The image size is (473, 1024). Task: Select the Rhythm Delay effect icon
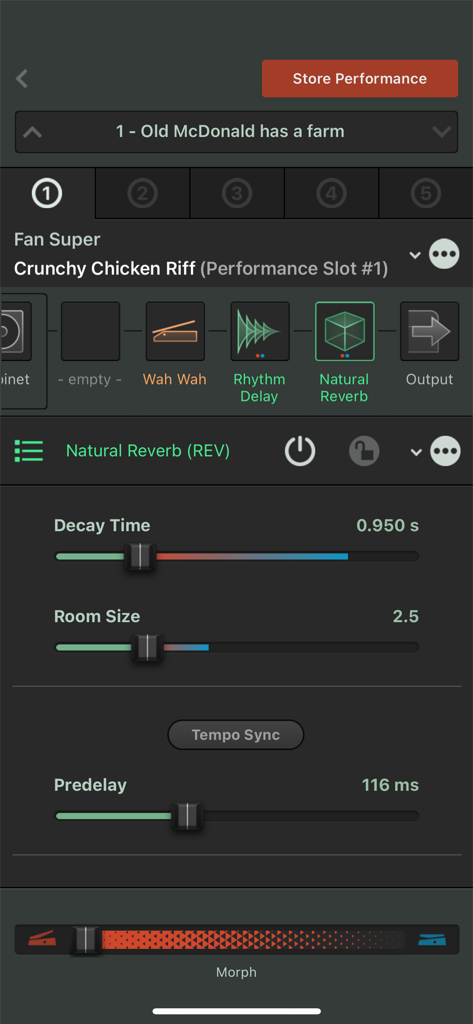(x=260, y=332)
